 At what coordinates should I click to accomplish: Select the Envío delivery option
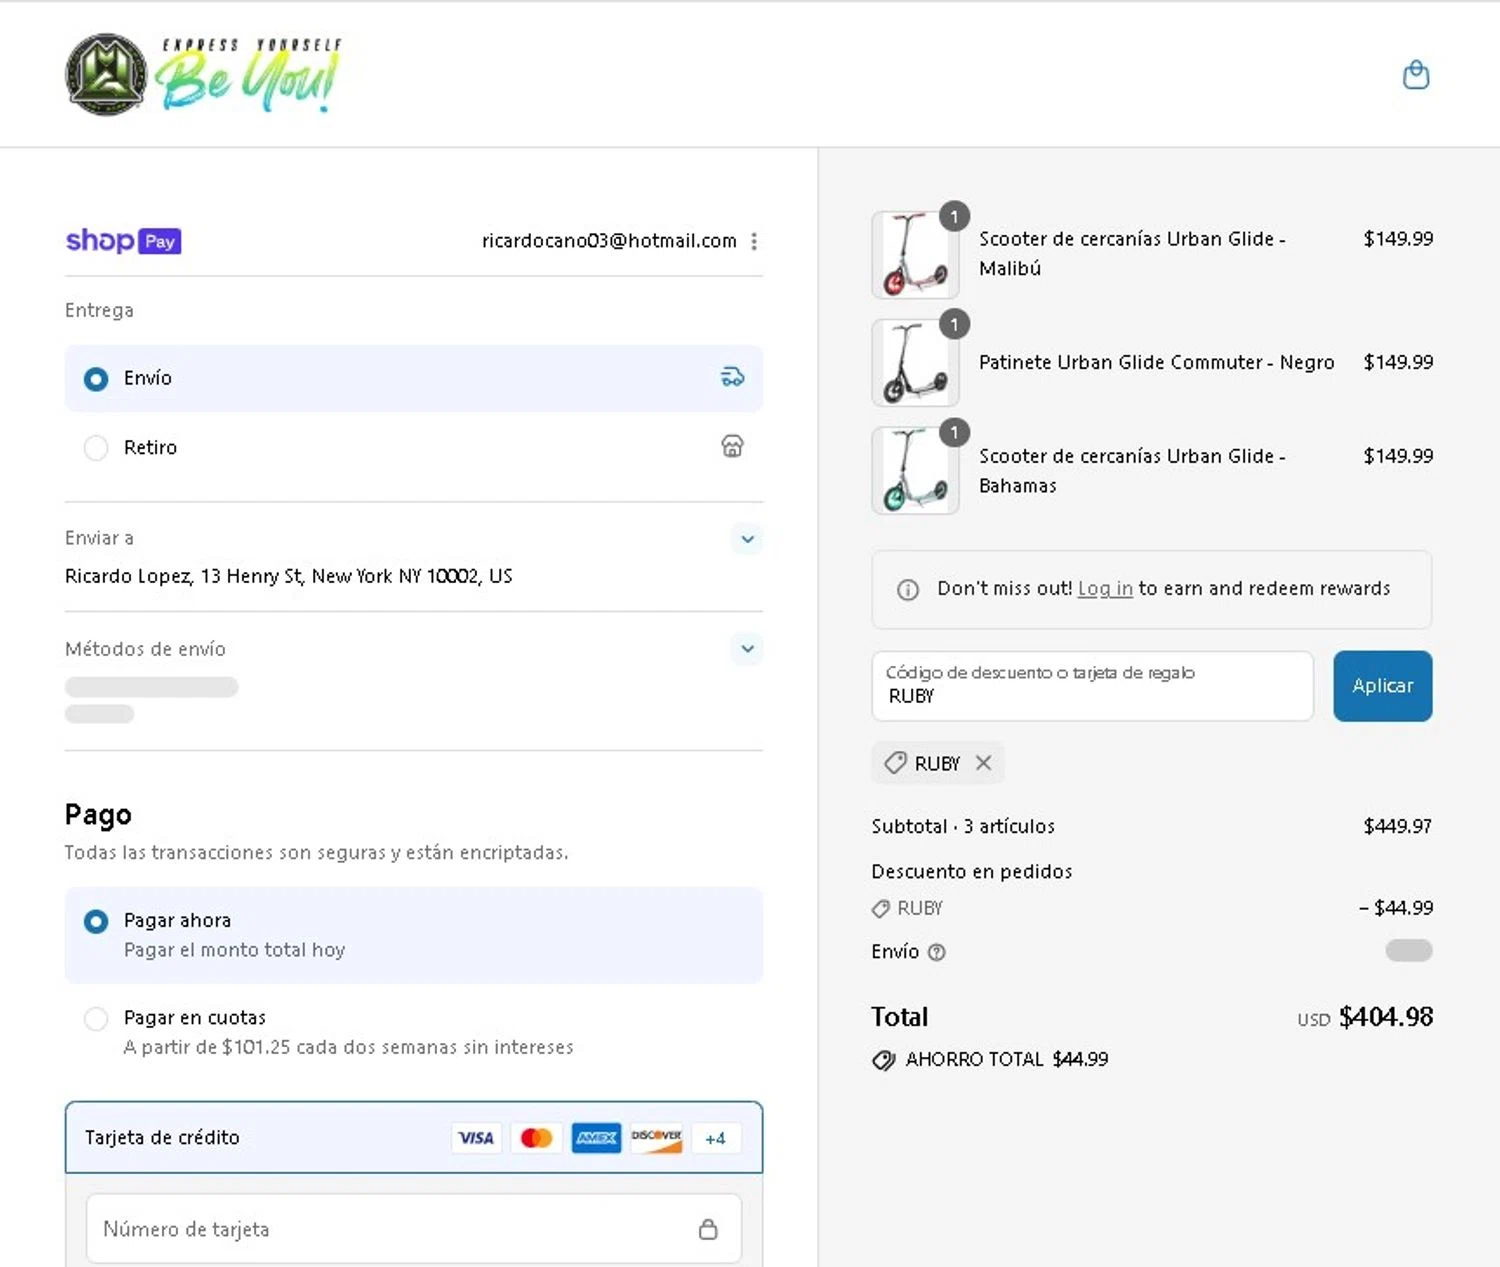414,378
